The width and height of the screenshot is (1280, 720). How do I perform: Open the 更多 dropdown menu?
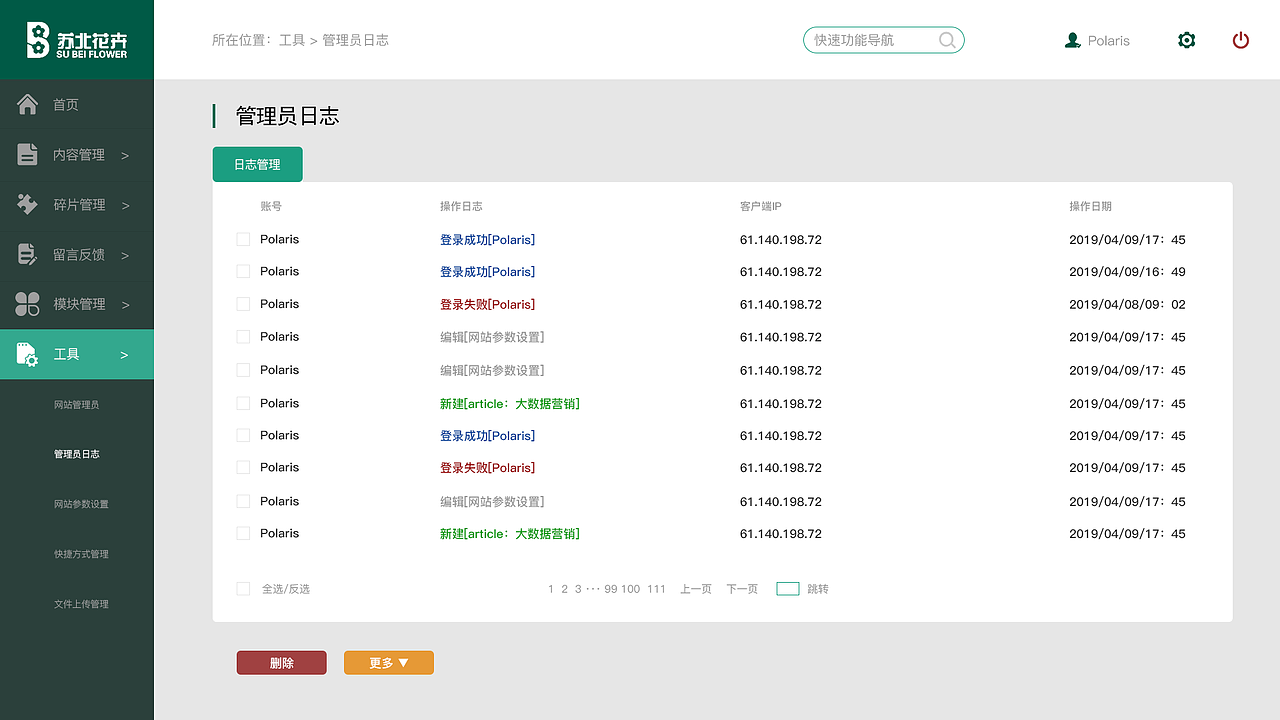[388, 662]
